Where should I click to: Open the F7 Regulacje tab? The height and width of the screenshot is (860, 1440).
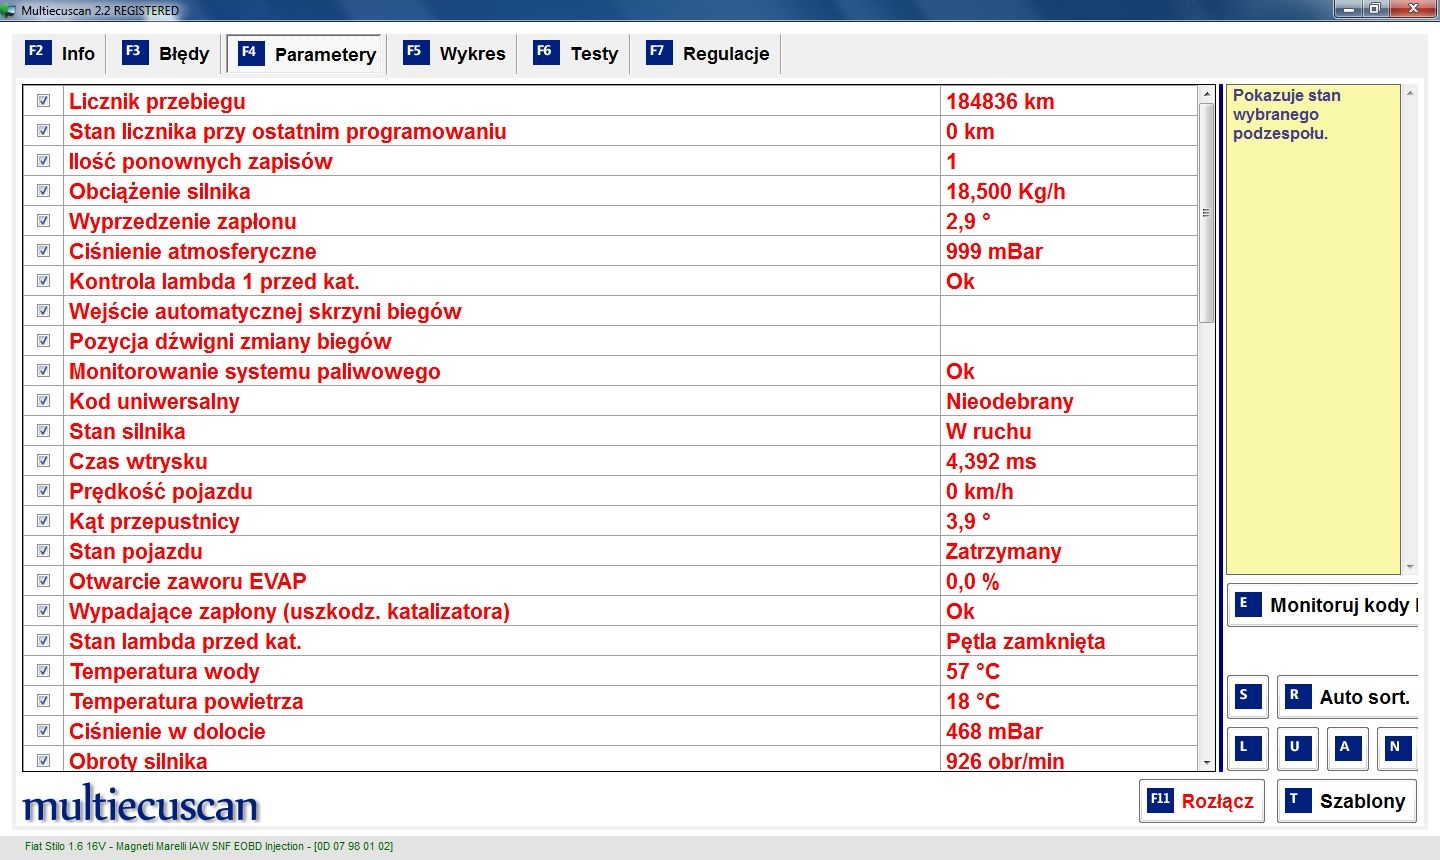[709, 54]
